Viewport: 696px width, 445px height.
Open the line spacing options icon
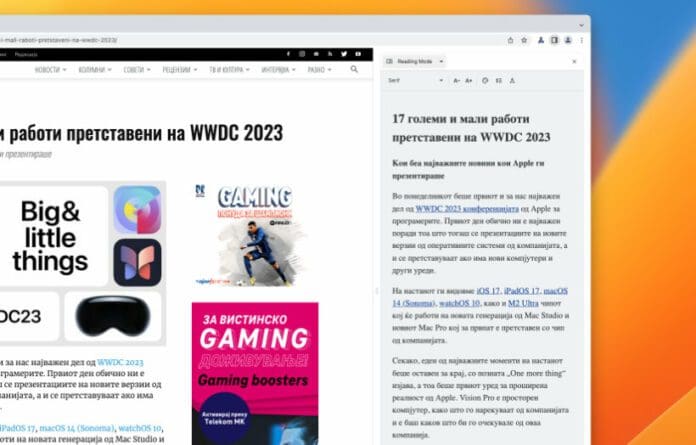[x=499, y=80]
